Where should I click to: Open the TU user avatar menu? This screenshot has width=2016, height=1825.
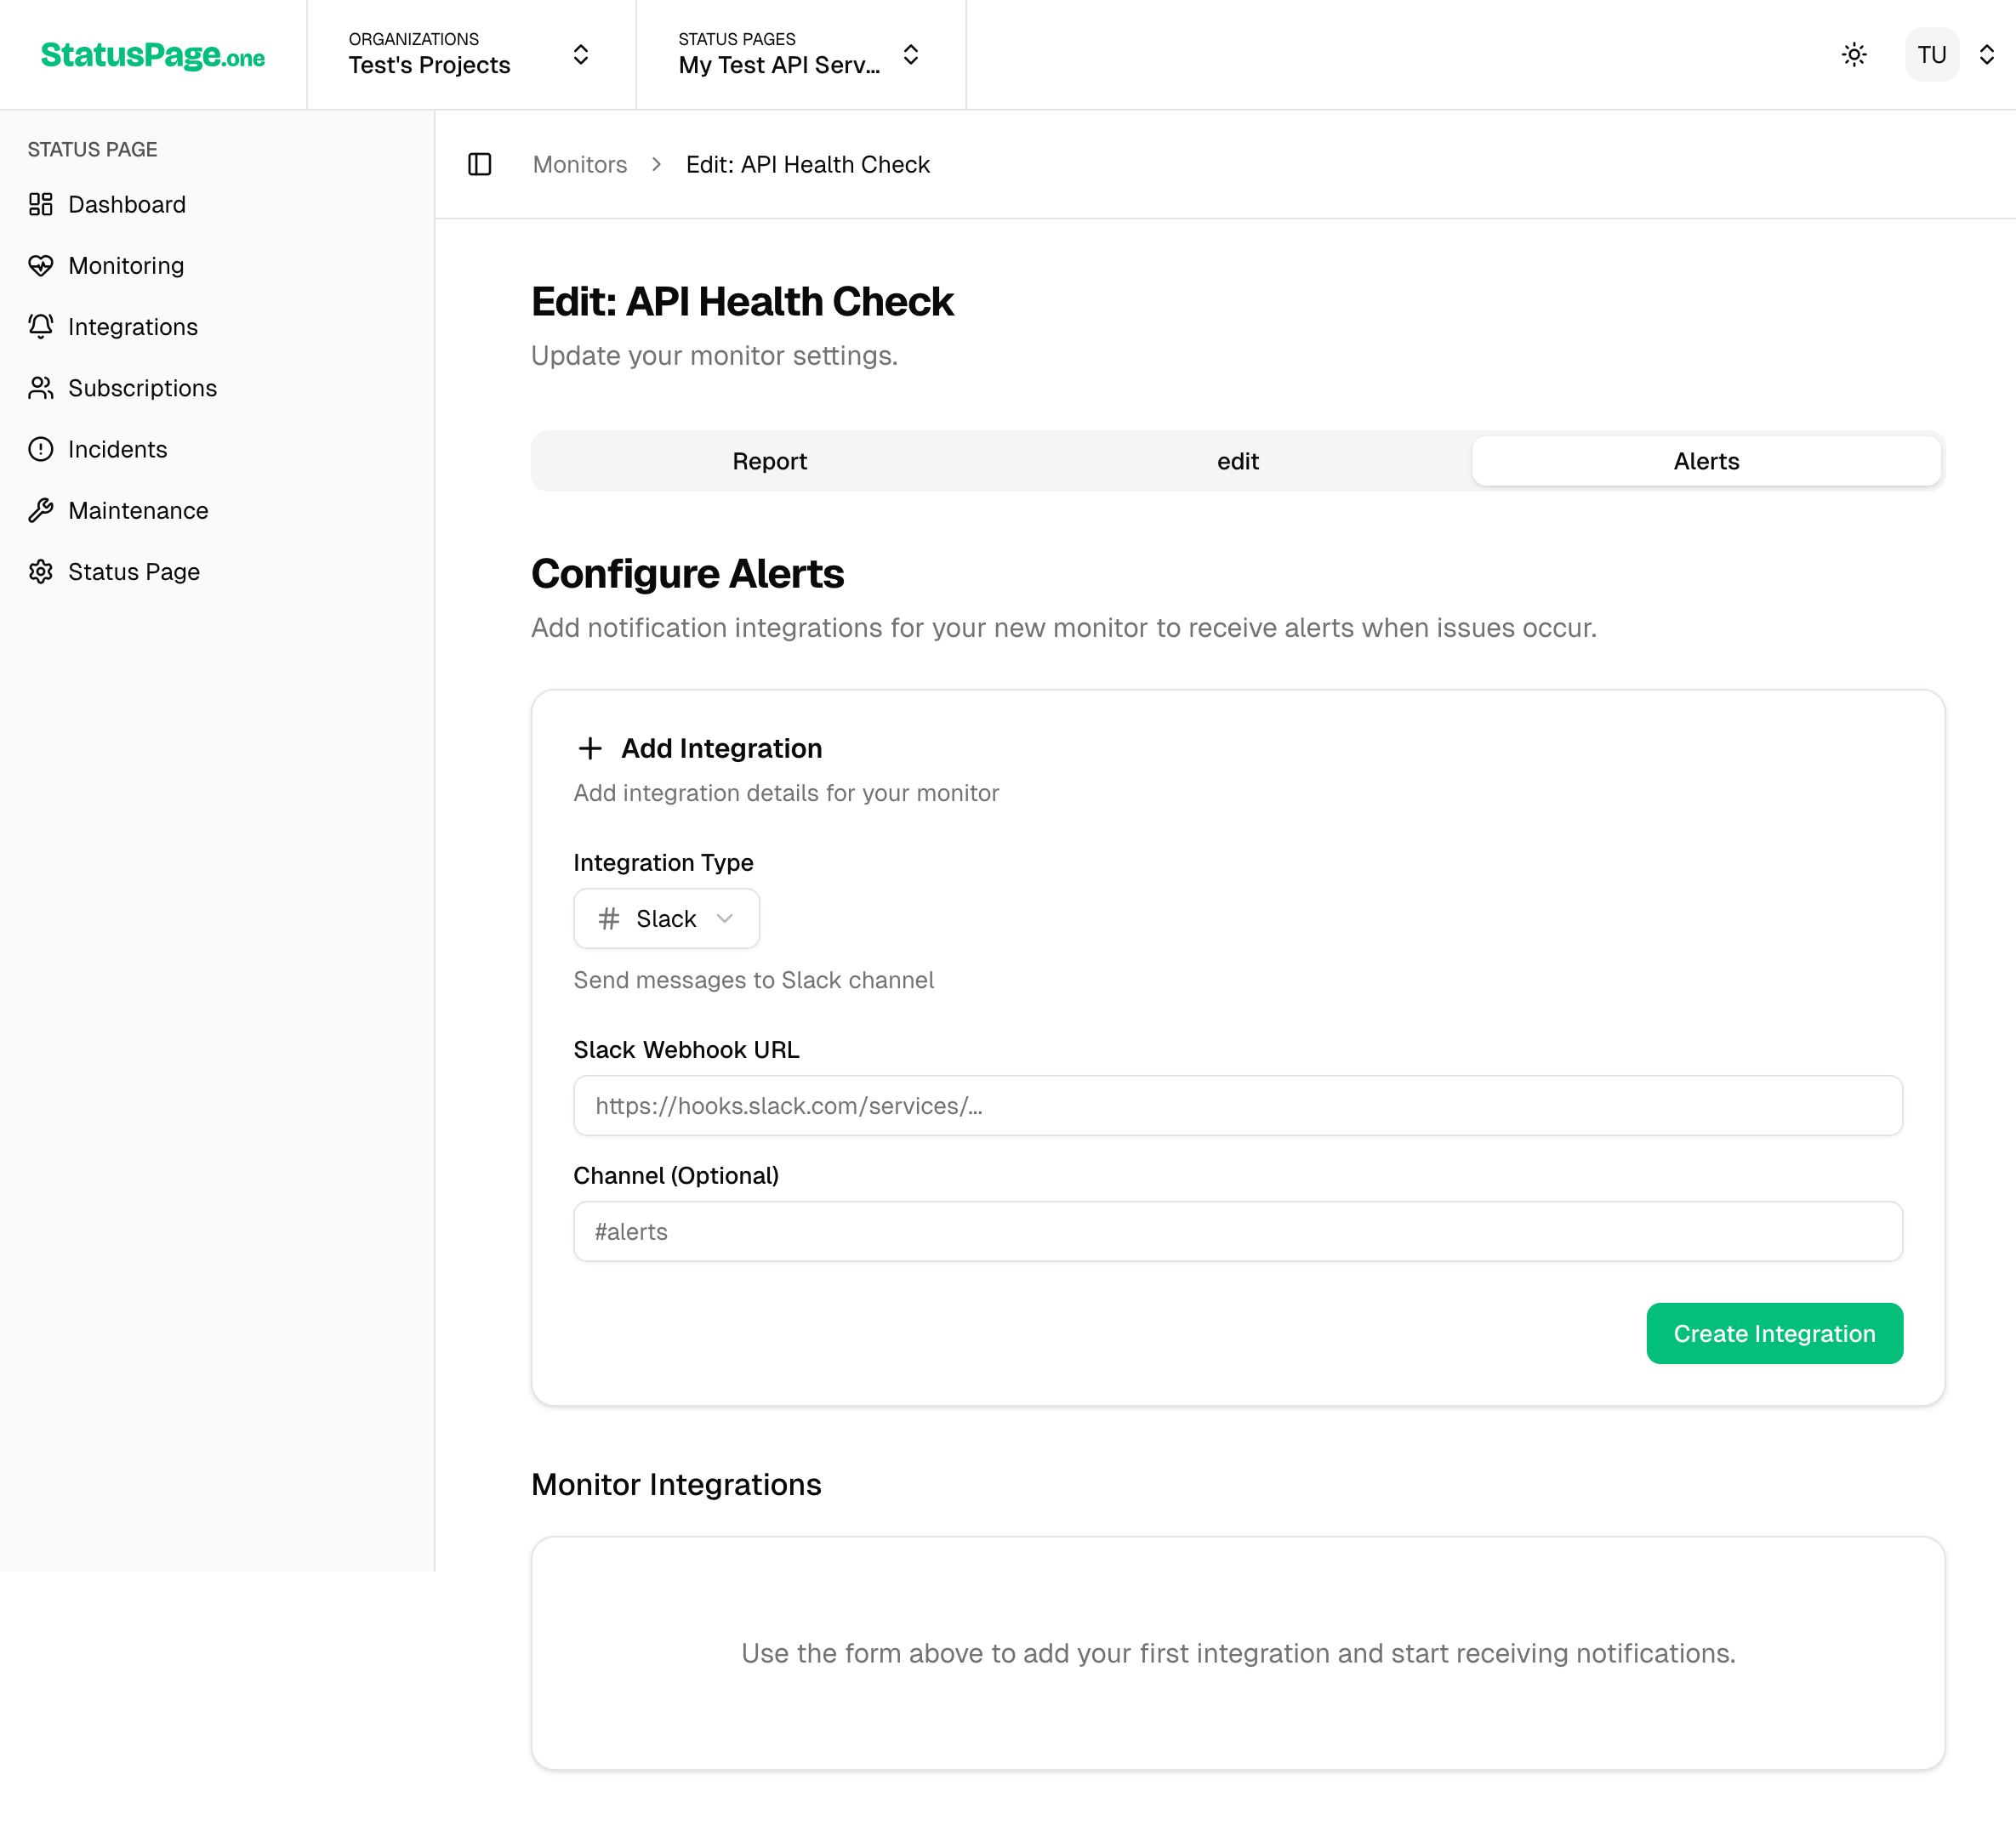pyautogui.click(x=1931, y=55)
